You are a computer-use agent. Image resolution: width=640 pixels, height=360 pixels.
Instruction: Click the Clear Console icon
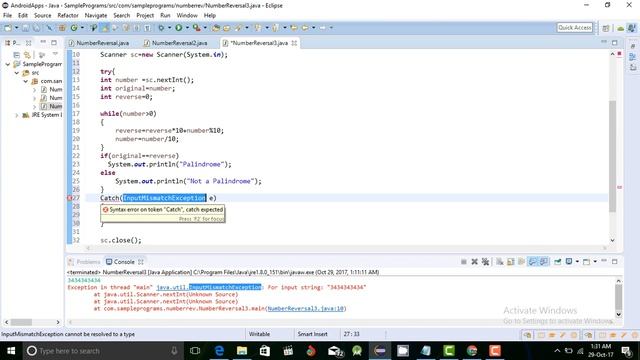point(500,262)
